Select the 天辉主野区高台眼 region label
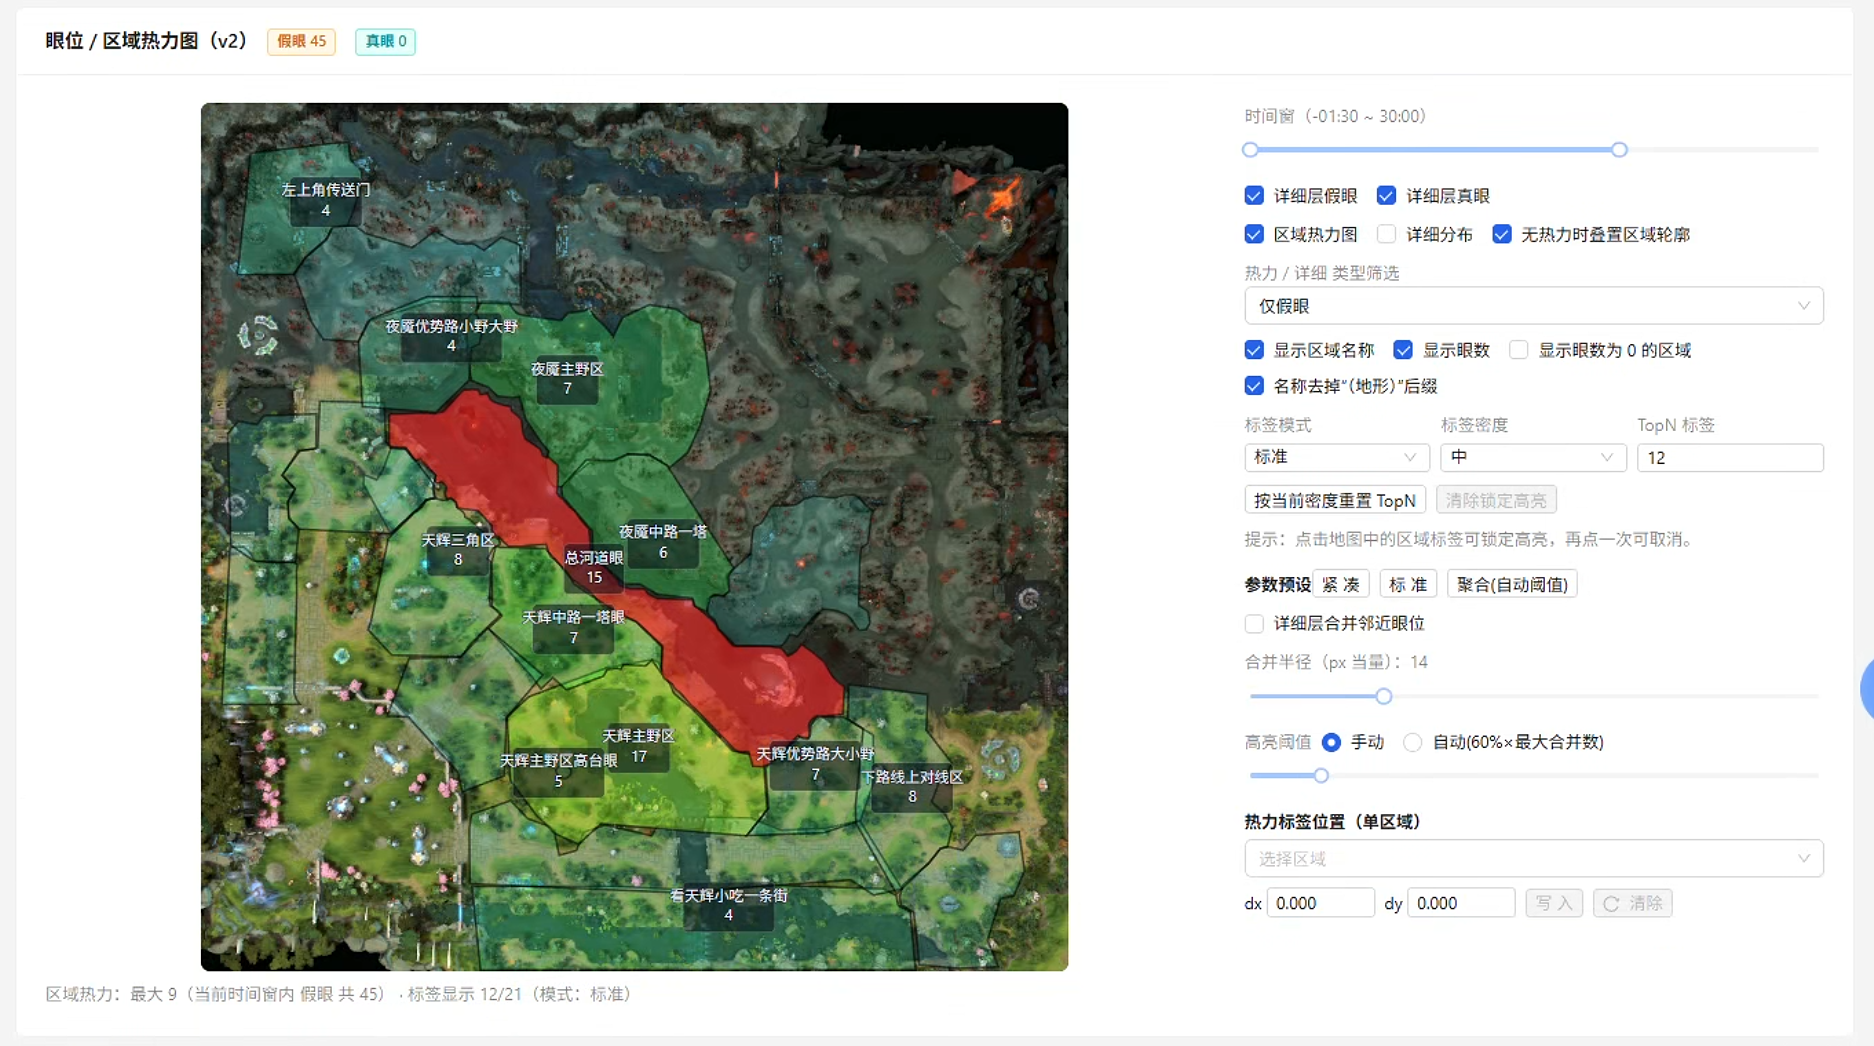Image resolution: width=1874 pixels, height=1046 pixels. [558, 771]
